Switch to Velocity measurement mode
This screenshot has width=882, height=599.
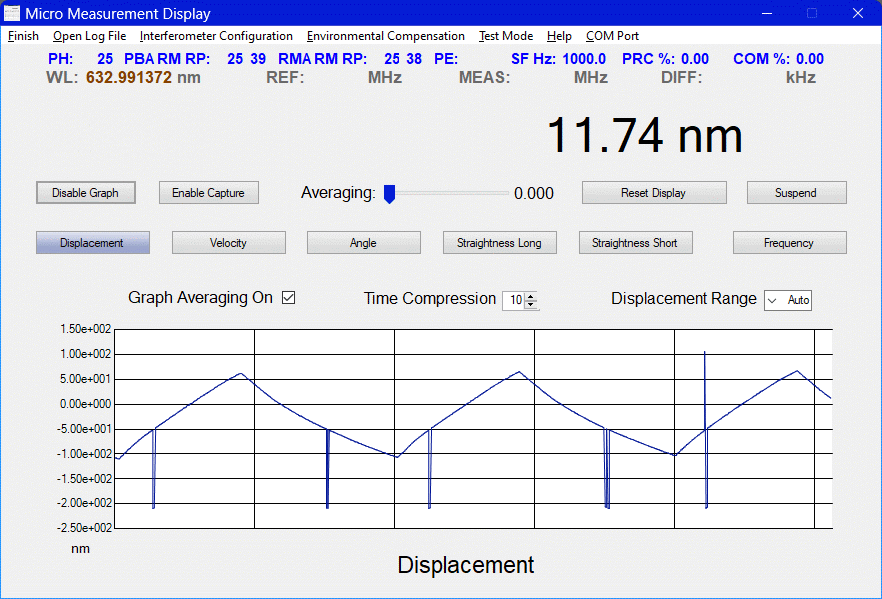tap(228, 243)
